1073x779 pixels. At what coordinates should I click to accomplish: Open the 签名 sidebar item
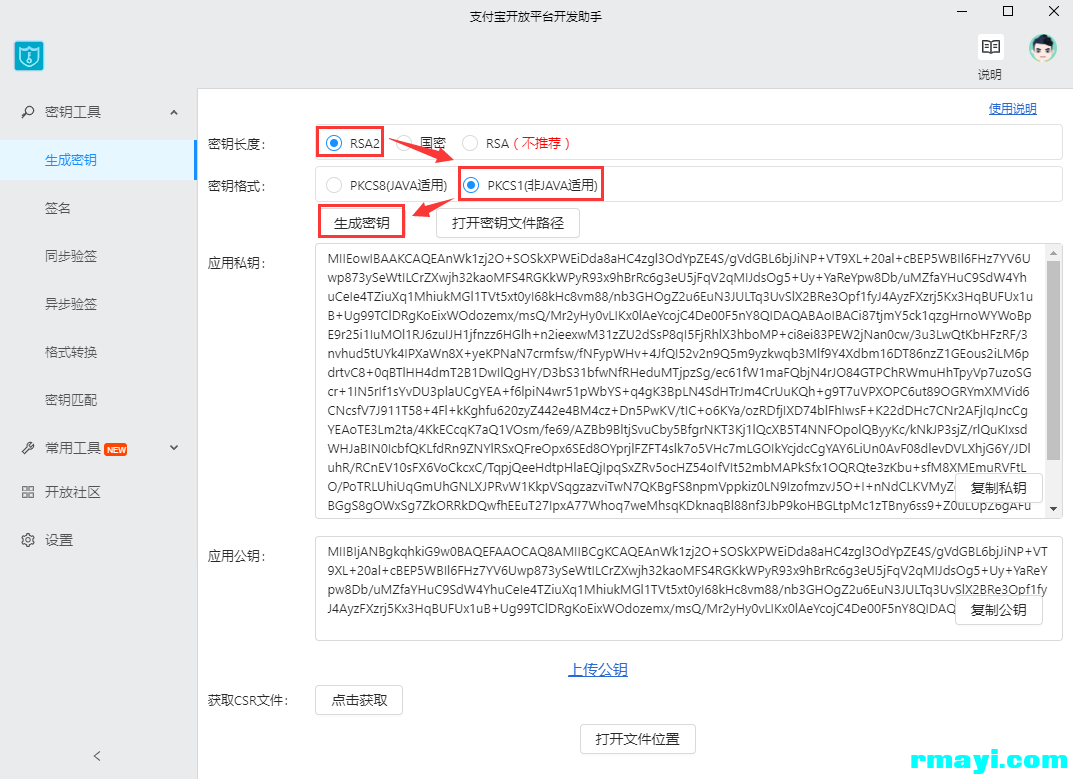click(98, 208)
